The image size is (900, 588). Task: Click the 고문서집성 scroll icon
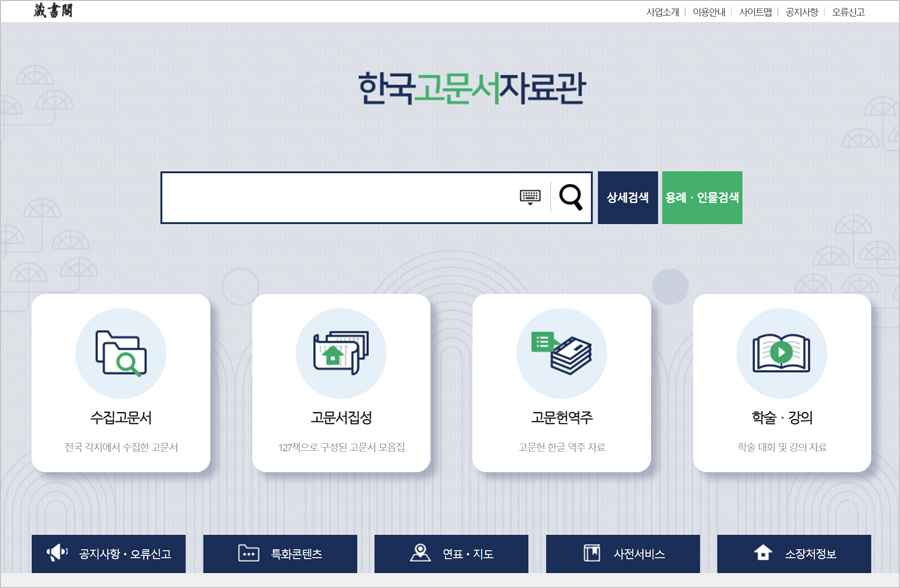341,353
